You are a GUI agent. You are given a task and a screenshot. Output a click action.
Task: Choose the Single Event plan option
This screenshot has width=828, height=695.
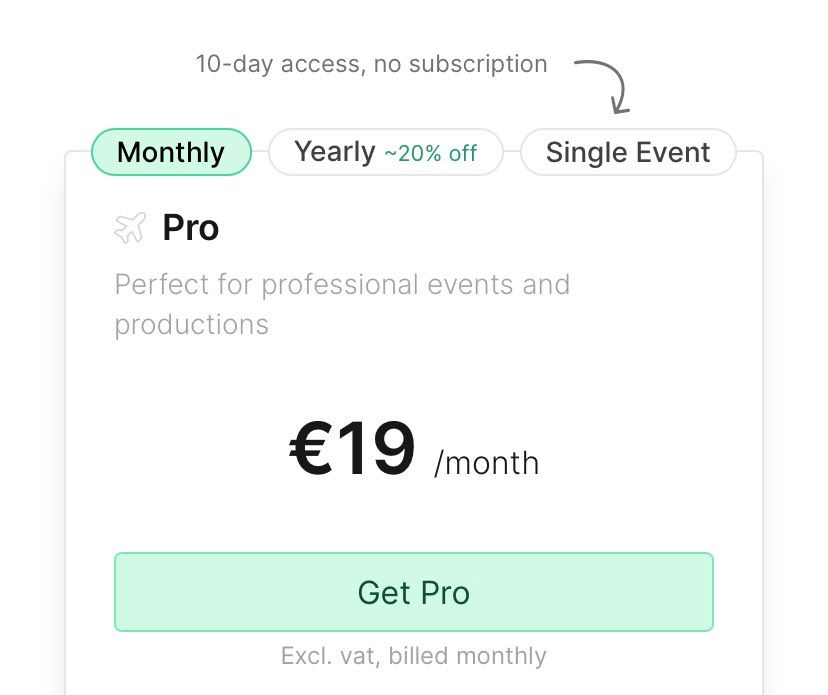click(628, 152)
